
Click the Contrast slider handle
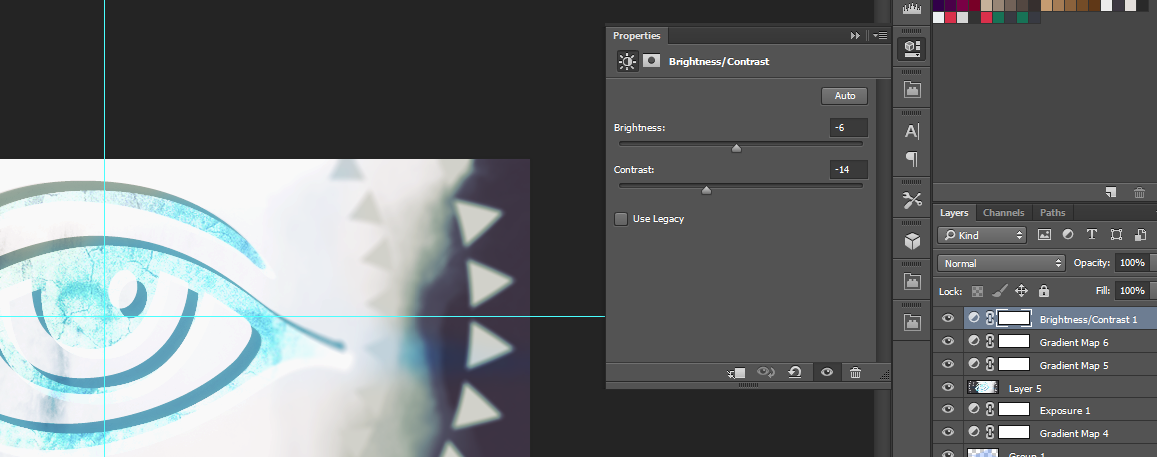pyautogui.click(x=706, y=190)
